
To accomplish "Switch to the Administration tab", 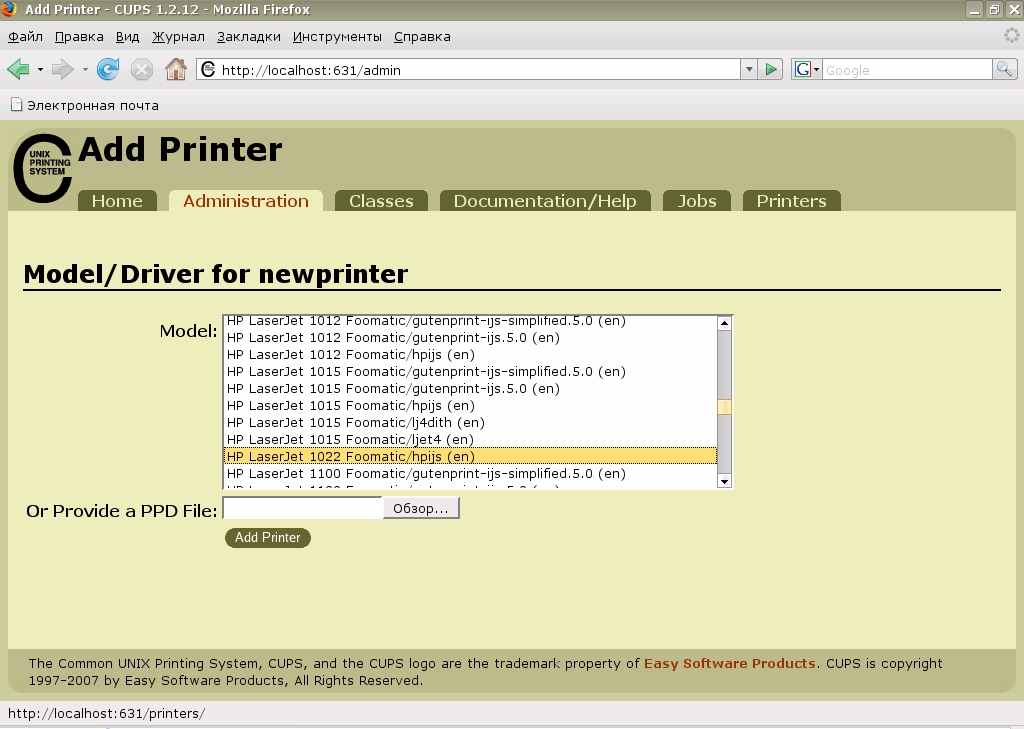I will coord(246,201).
